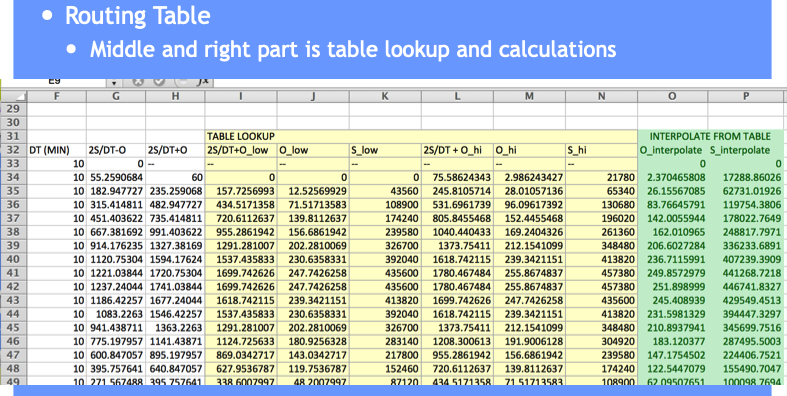
Task: Select column N header
Action: (x=601, y=96)
